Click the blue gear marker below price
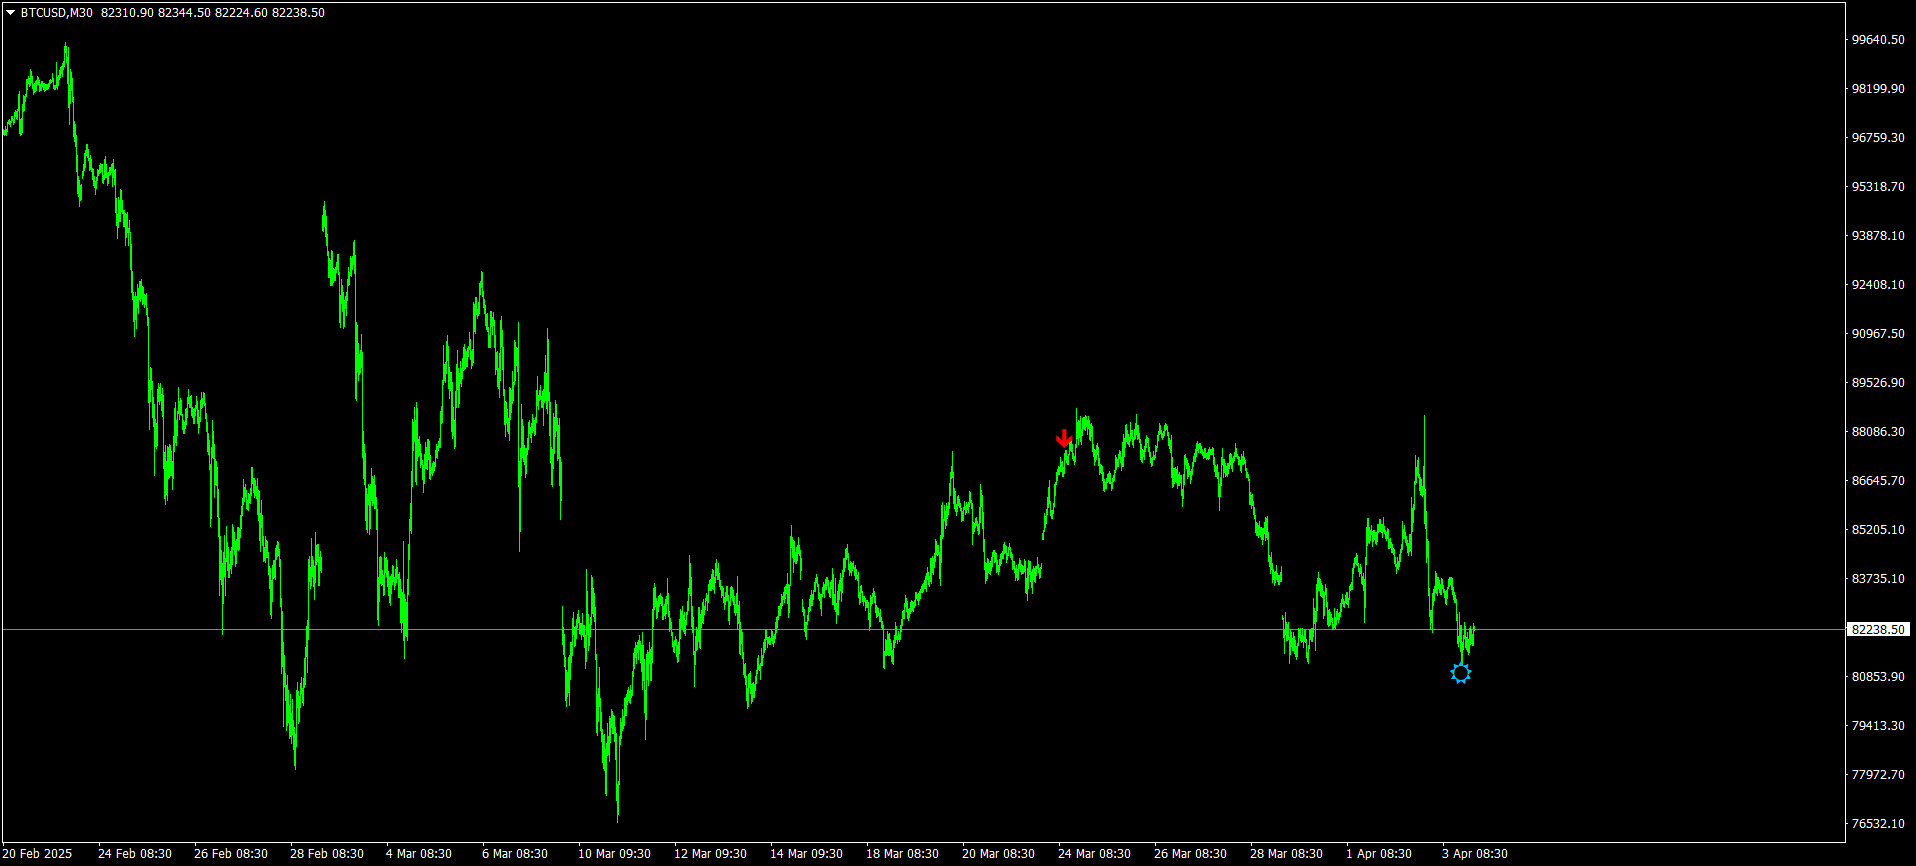This screenshot has height=866, width=1916. [x=1461, y=673]
